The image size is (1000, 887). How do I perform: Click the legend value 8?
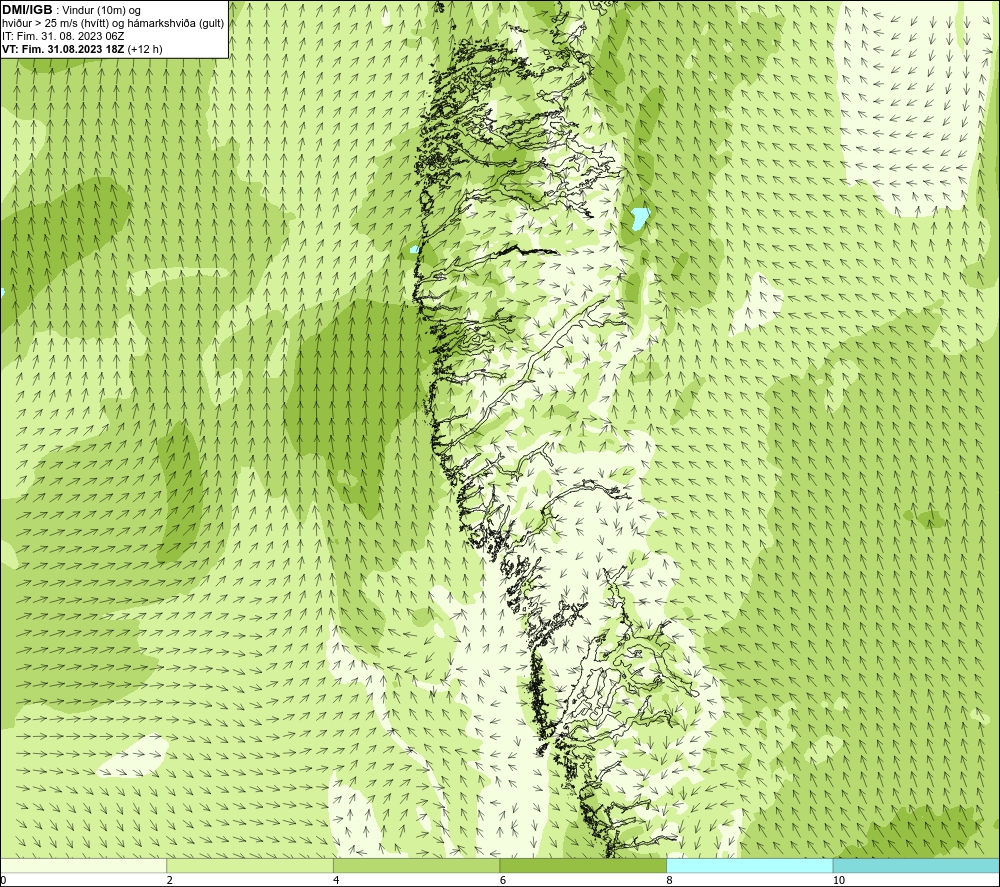click(x=669, y=881)
